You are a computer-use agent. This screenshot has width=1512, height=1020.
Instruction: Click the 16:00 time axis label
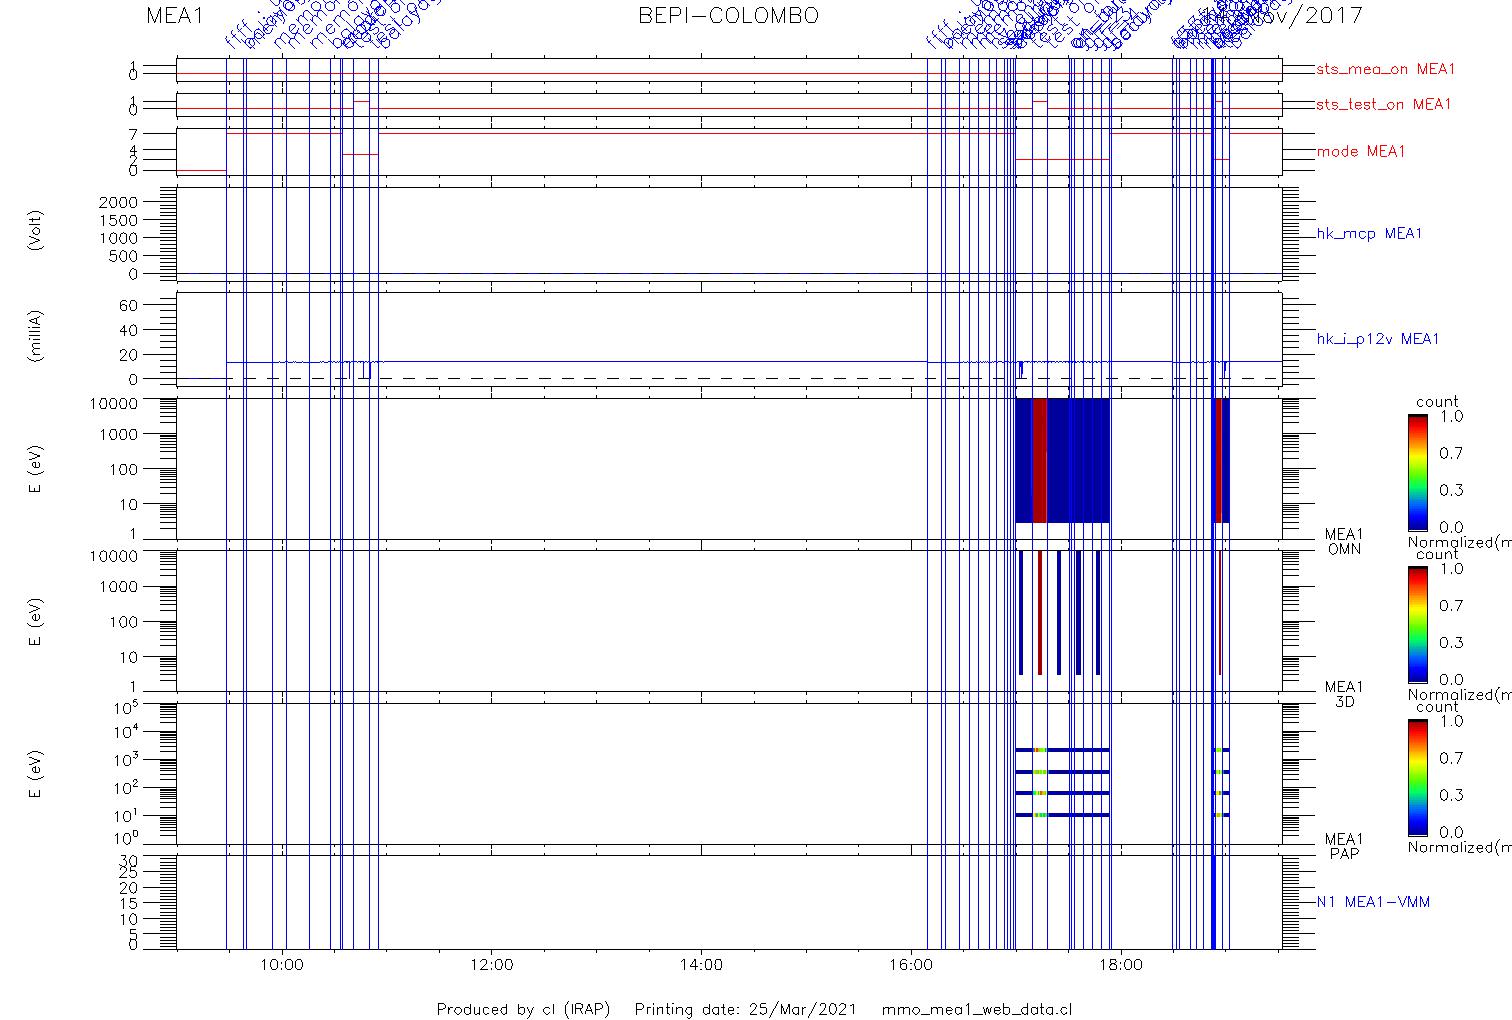(x=910, y=965)
